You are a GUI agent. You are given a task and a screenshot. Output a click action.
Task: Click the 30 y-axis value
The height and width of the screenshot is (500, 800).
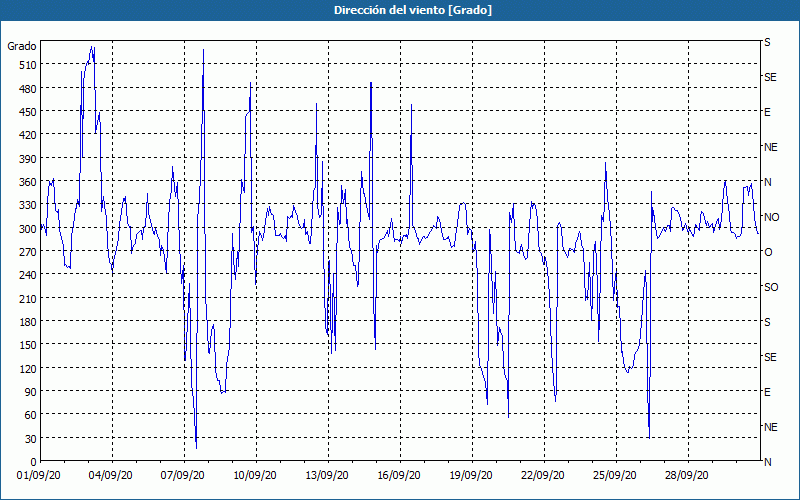pyautogui.click(x=31, y=439)
